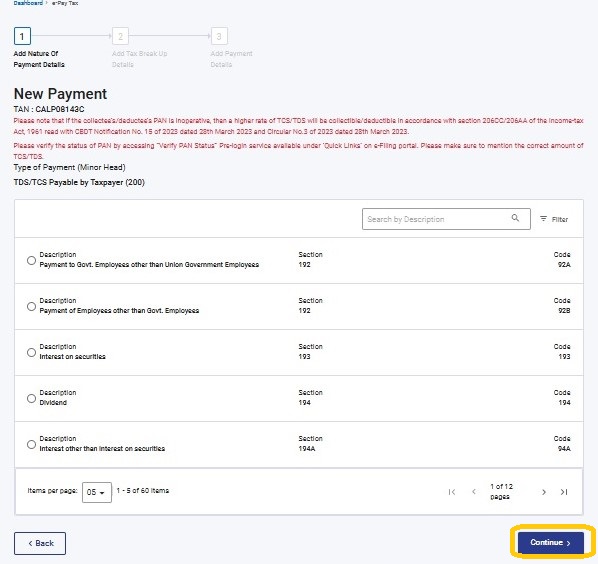
Task: Jump to last page arrow
Action: click(564, 492)
